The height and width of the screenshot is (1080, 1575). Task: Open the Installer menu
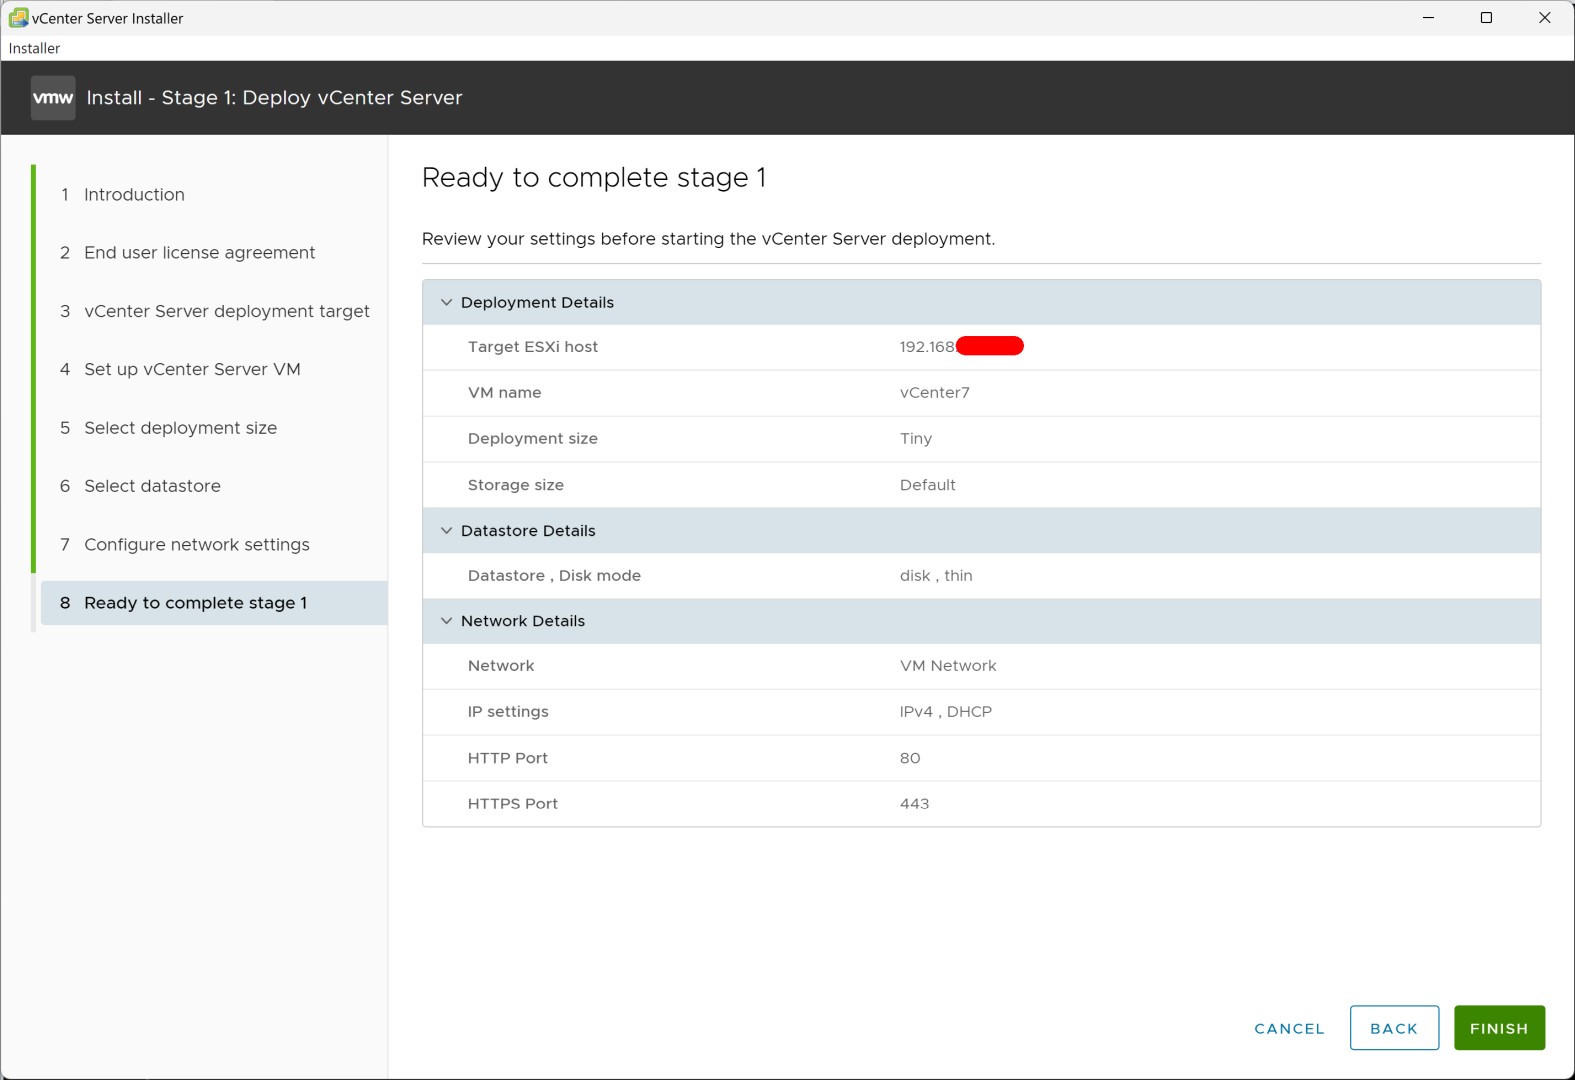(34, 48)
